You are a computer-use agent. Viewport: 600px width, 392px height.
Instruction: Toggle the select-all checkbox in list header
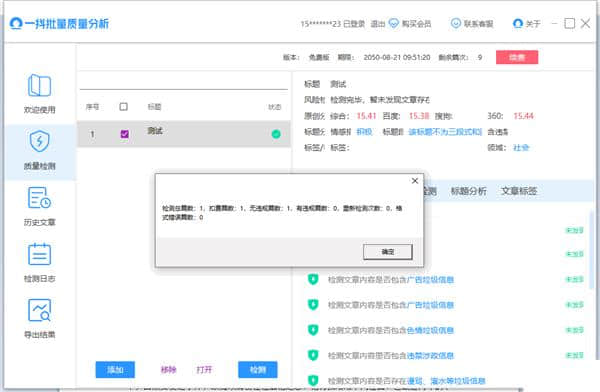(x=124, y=106)
